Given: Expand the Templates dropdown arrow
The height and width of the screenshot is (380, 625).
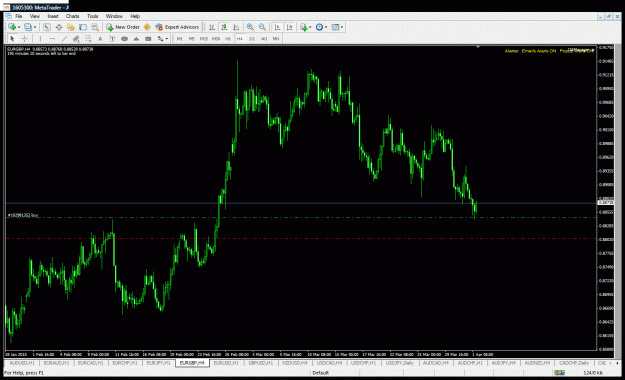Looking at the screenshot, I should click(342, 27).
